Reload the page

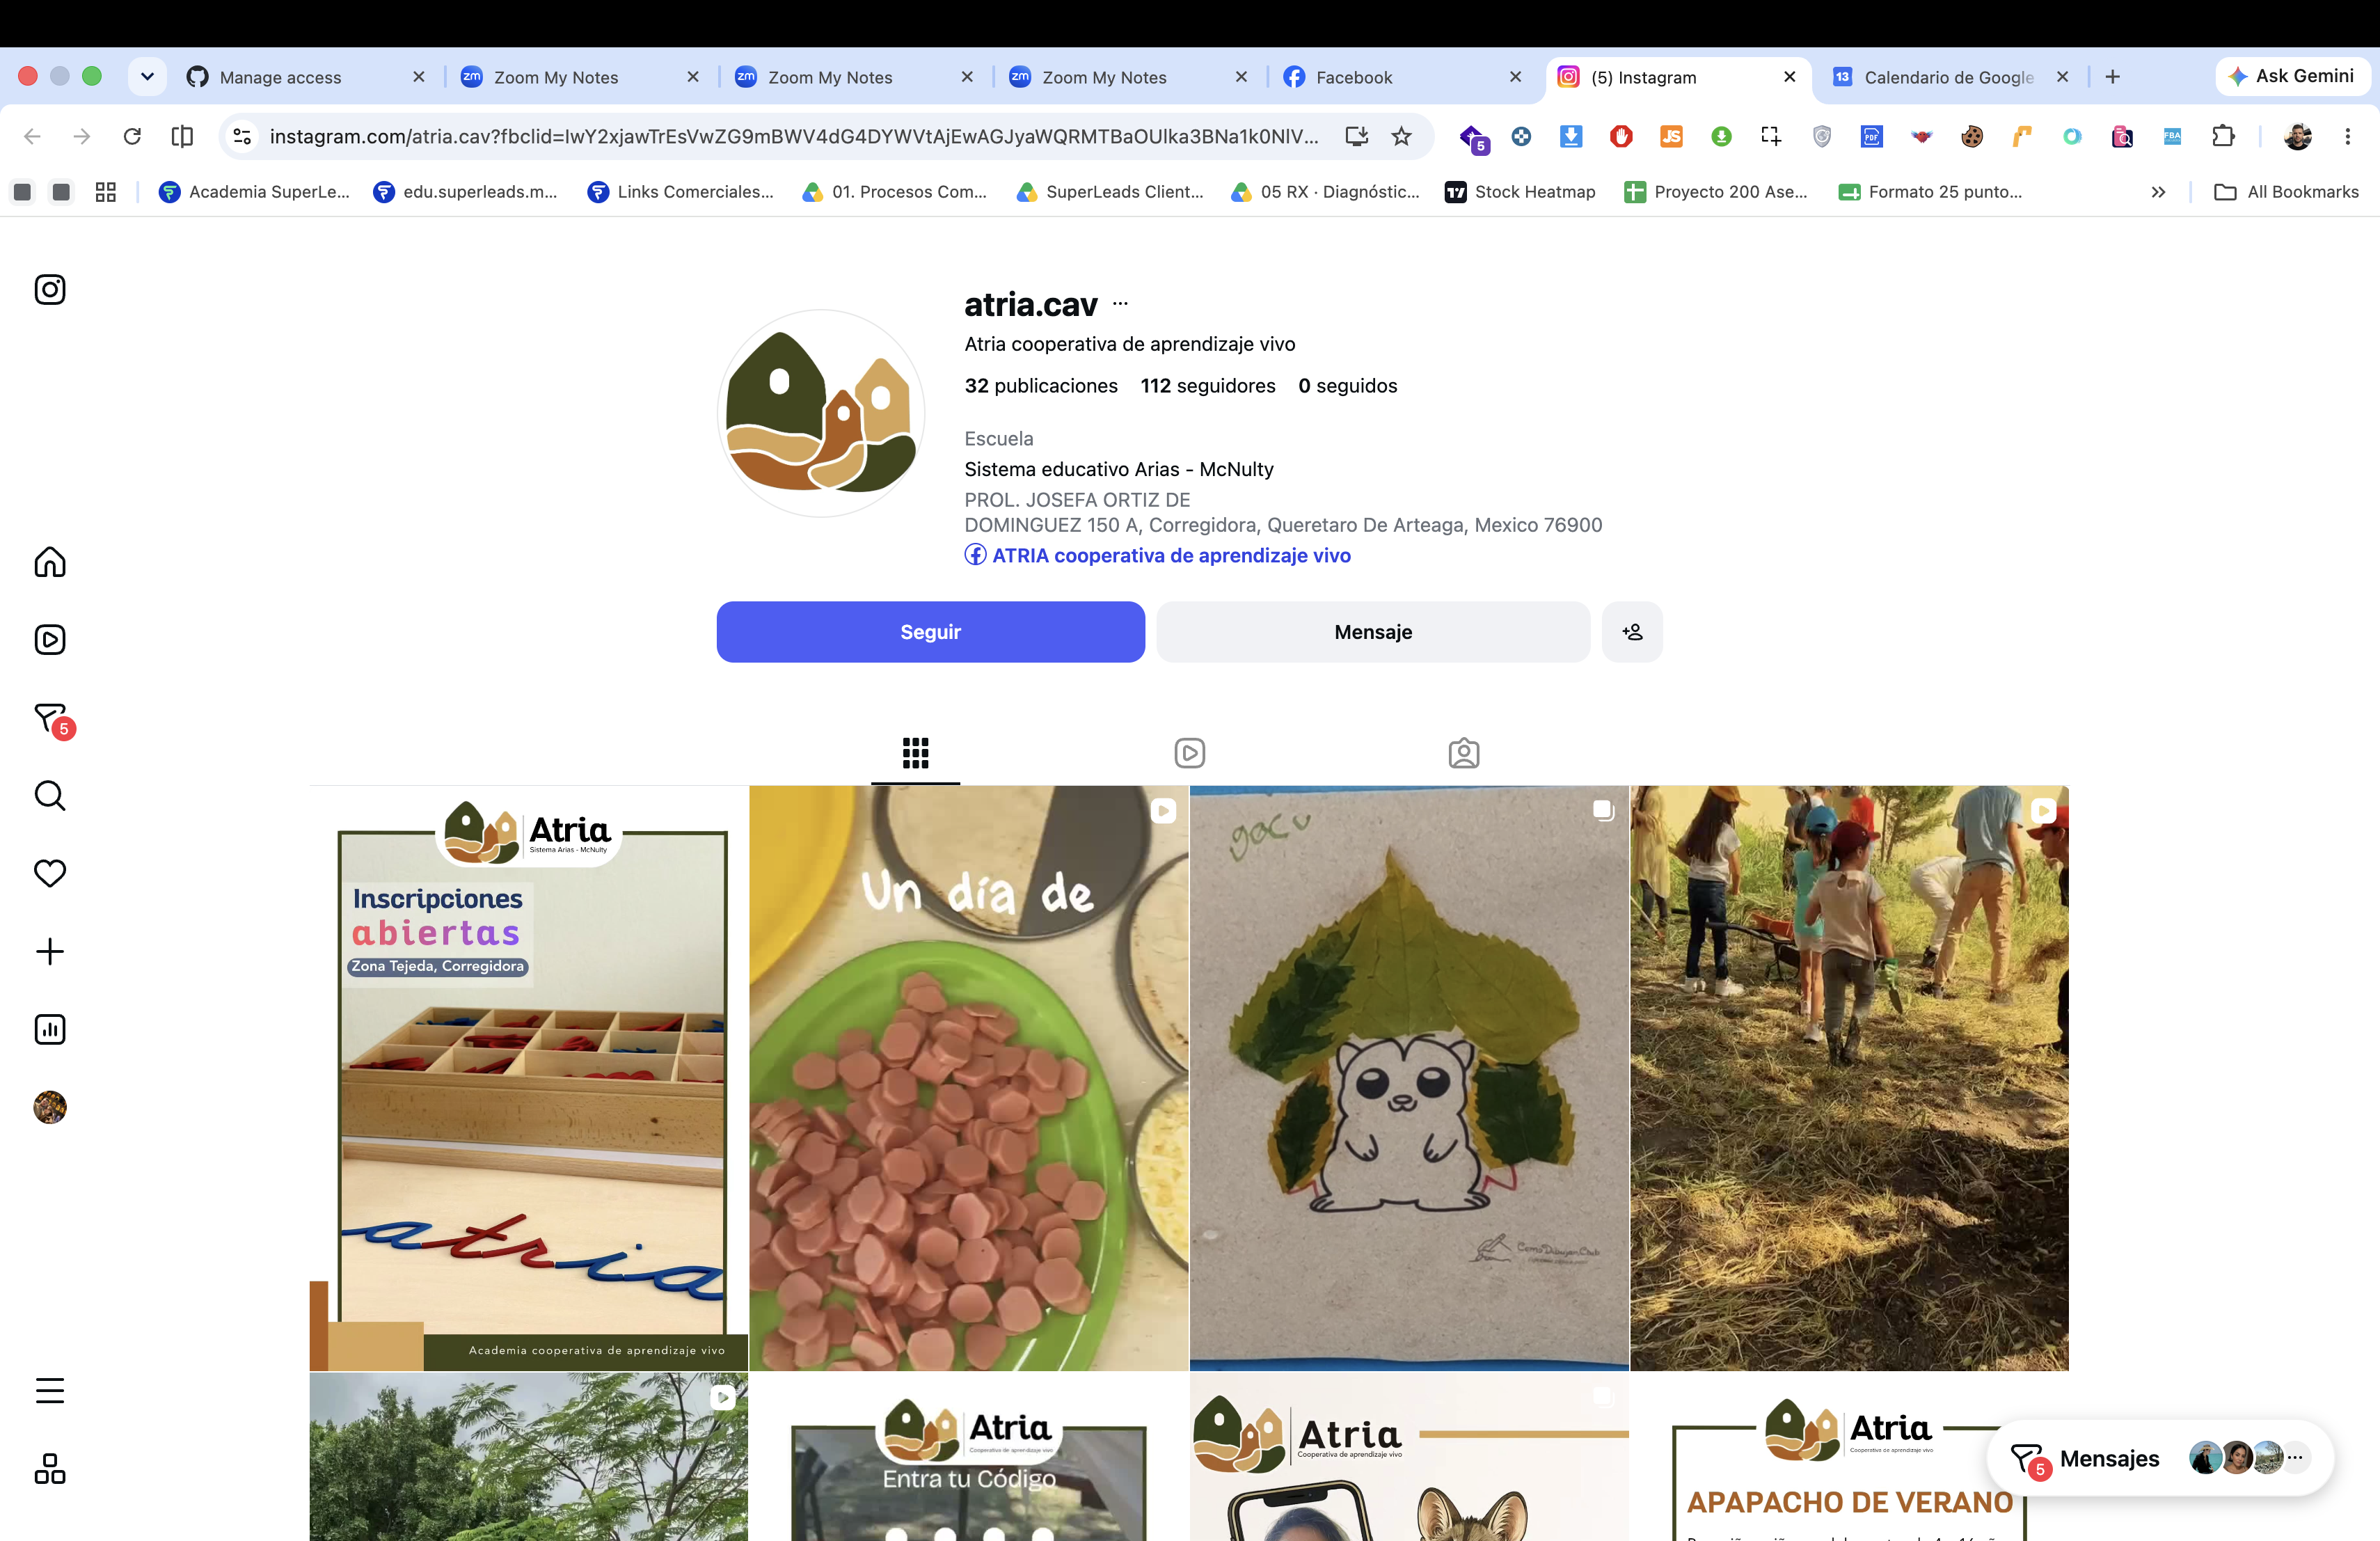tap(132, 136)
